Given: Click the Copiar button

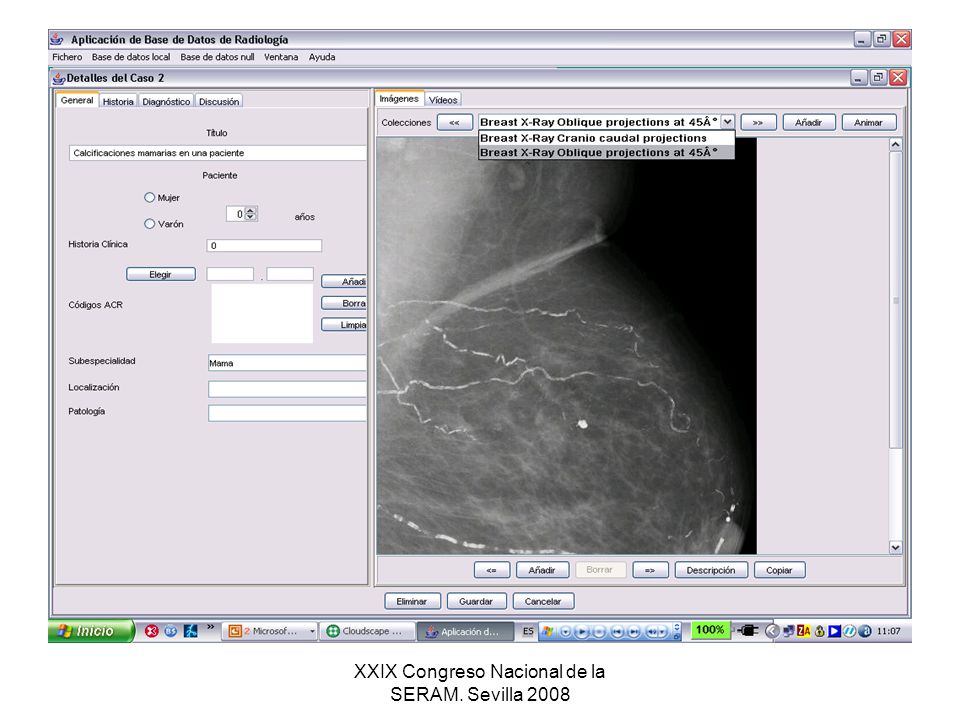Looking at the screenshot, I should click(779, 570).
